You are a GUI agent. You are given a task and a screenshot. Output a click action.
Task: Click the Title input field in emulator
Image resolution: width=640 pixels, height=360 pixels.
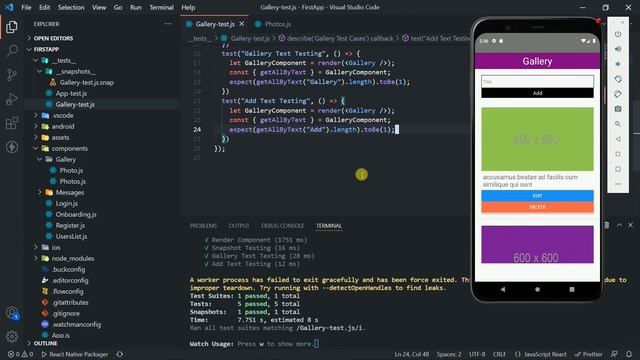(537, 81)
